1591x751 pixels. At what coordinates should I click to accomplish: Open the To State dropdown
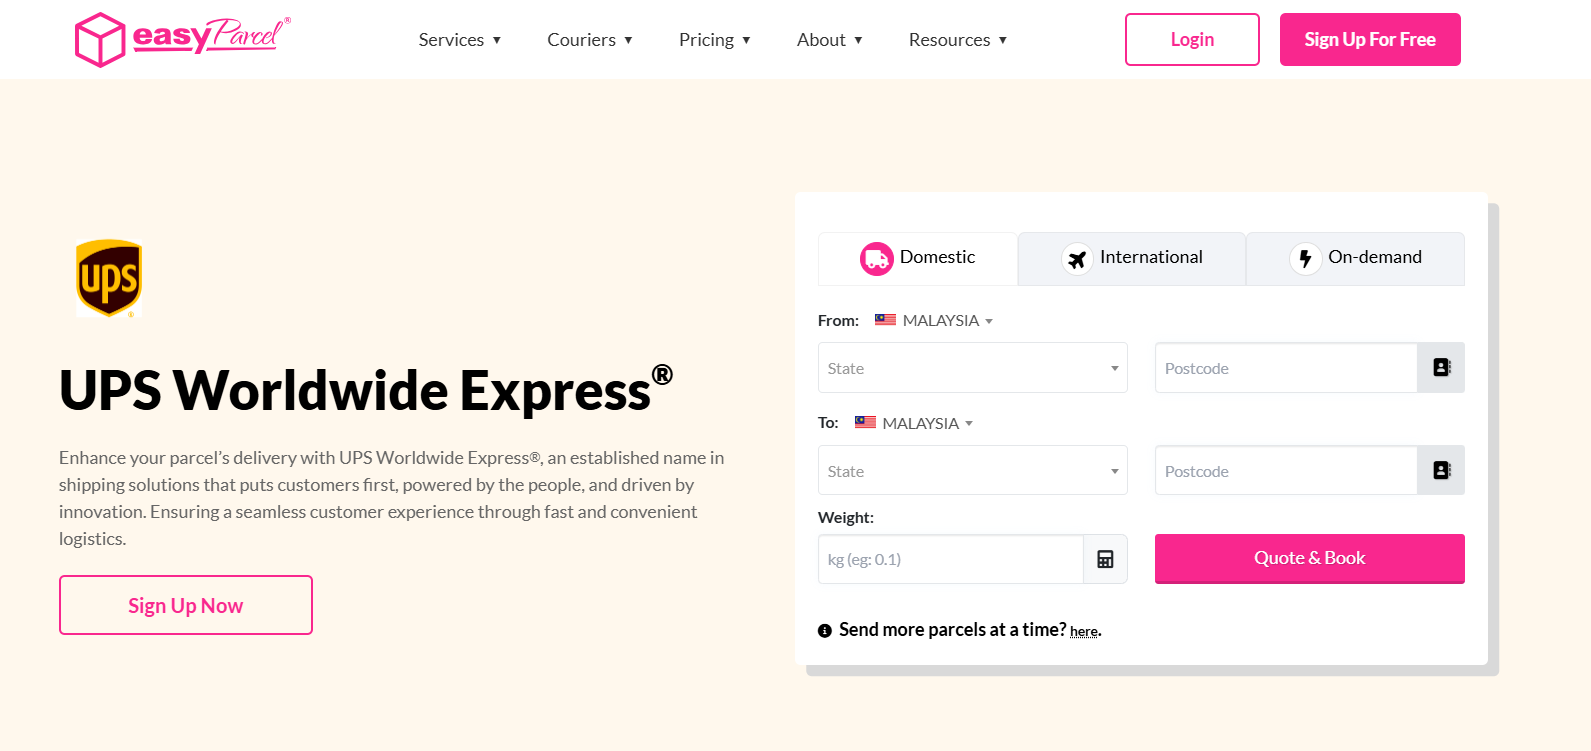972,470
